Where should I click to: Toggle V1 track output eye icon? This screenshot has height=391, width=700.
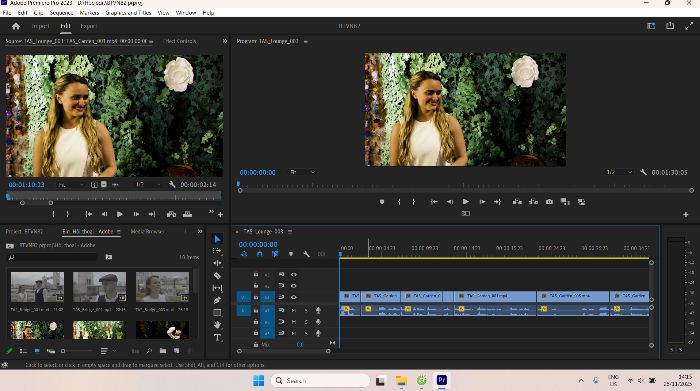pos(294,297)
